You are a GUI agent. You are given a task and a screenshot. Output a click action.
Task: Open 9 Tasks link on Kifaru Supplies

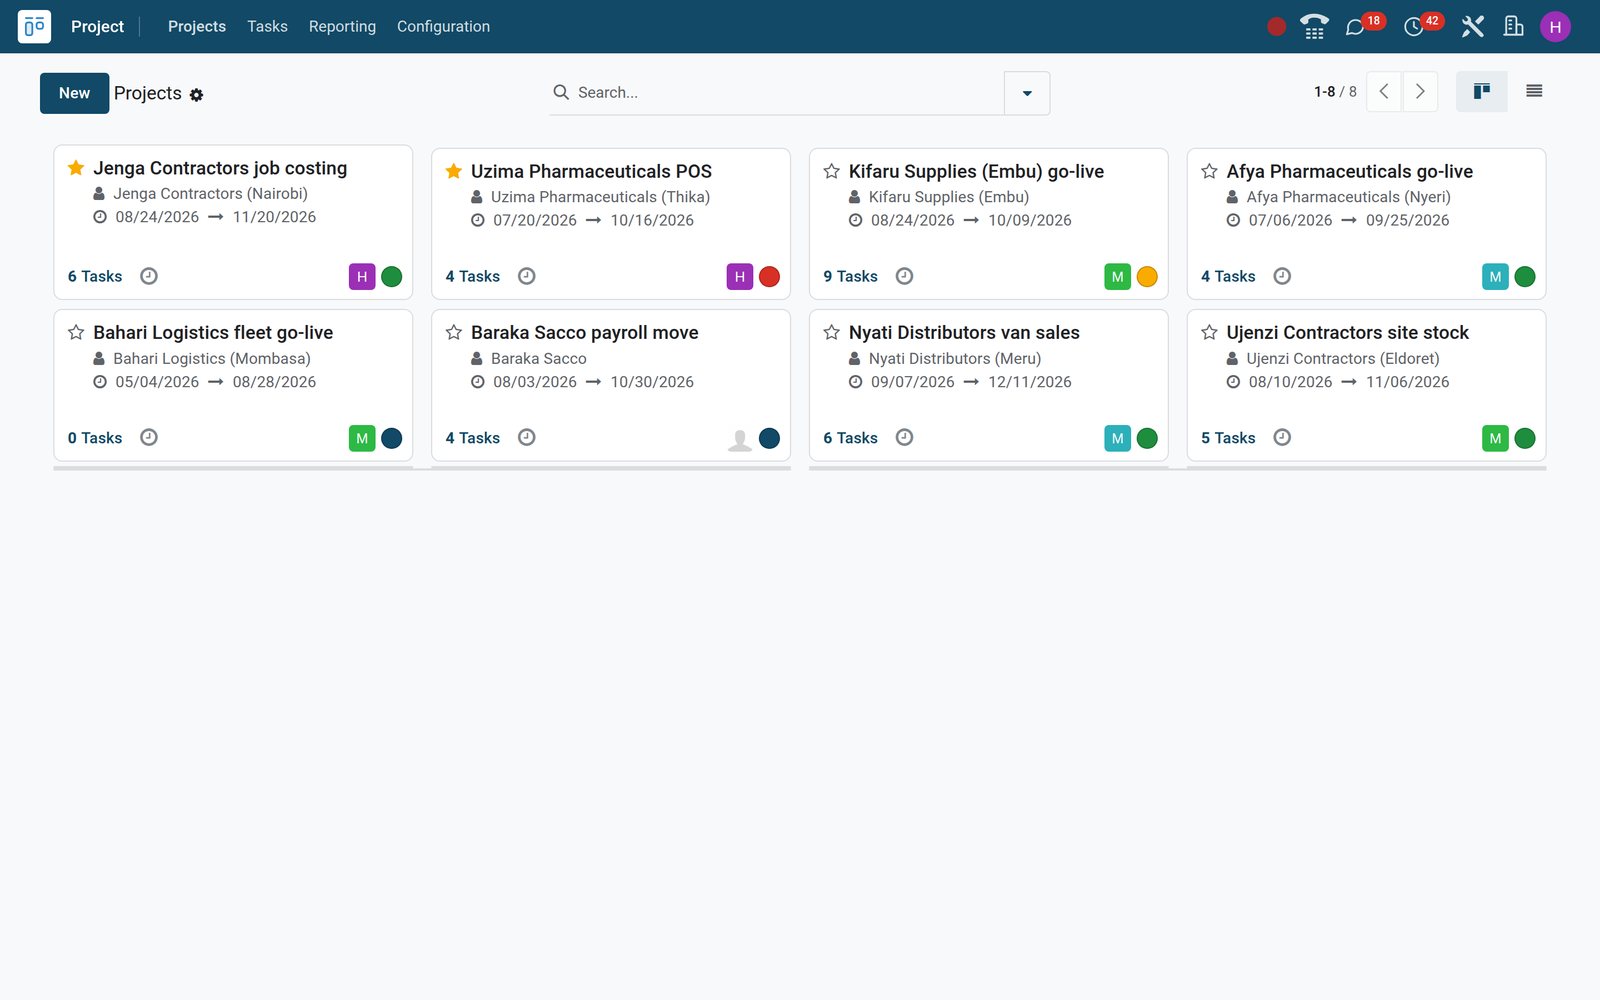tap(850, 277)
